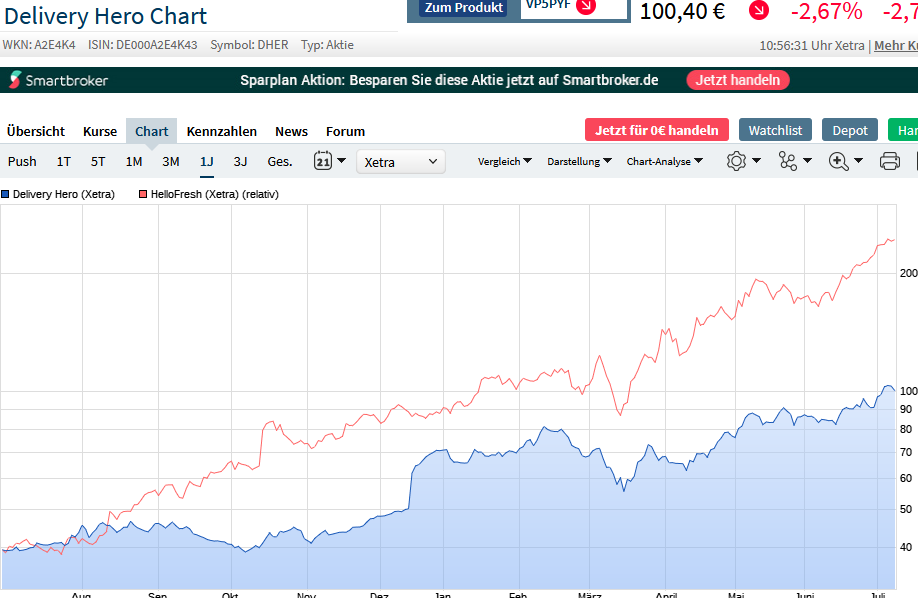
Task: Click the red arrow icon by VP5PYF
Action: 585,6
